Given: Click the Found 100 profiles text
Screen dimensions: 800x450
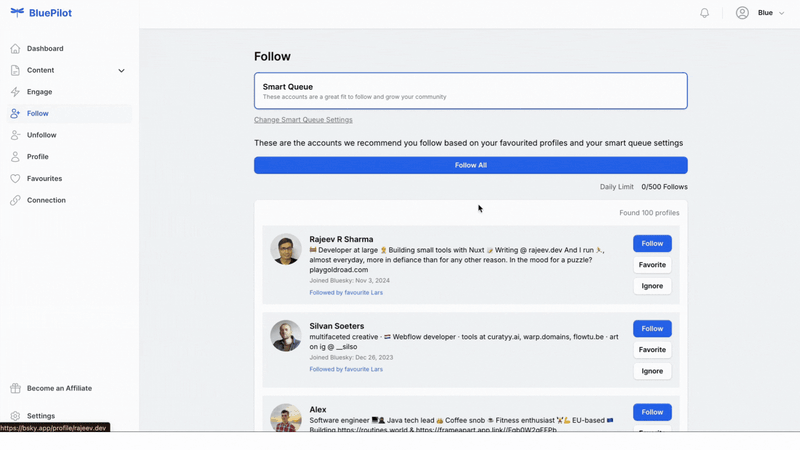Looking at the screenshot, I should click(649, 213).
